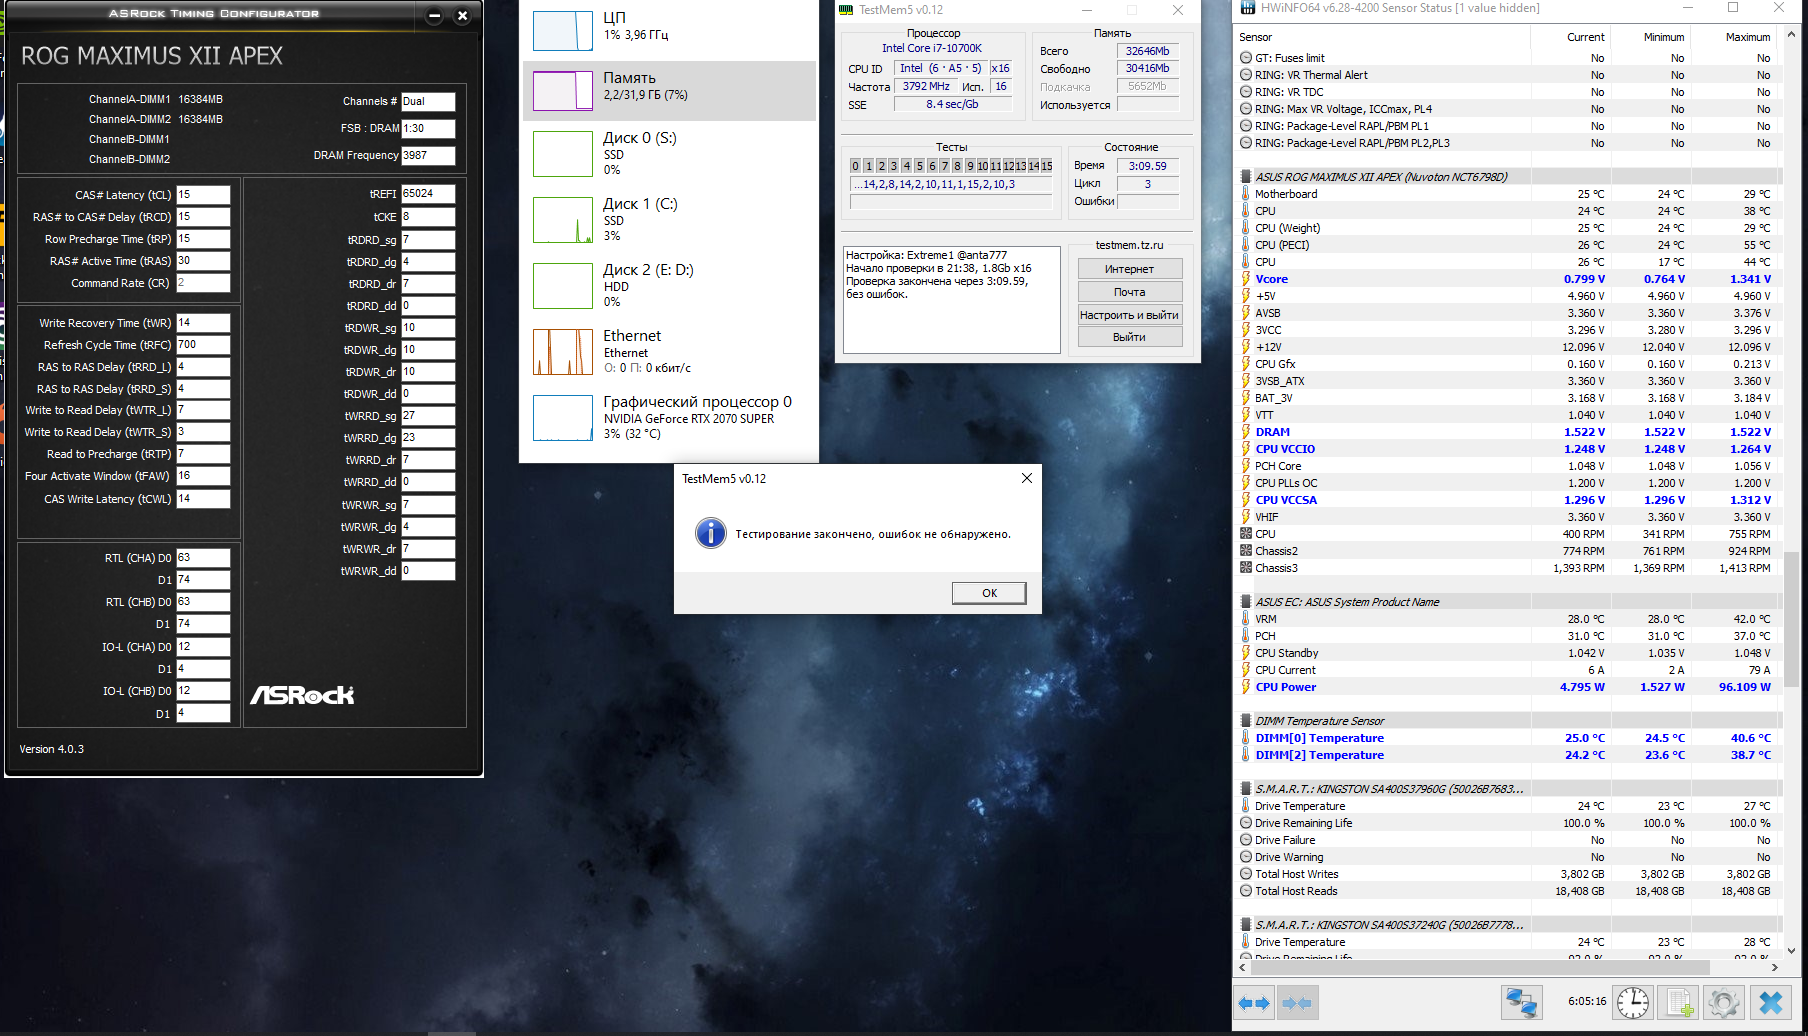This screenshot has height=1036, width=1808.
Task: Click the "6:05:16" elapsed time in HWiNFO
Action: pos(1587,1001)
